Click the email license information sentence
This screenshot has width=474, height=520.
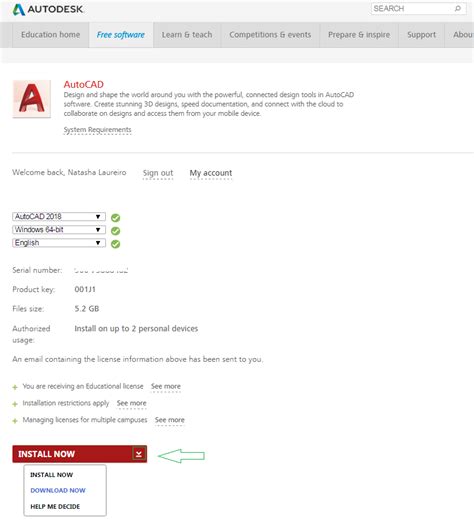coord(138,359)
